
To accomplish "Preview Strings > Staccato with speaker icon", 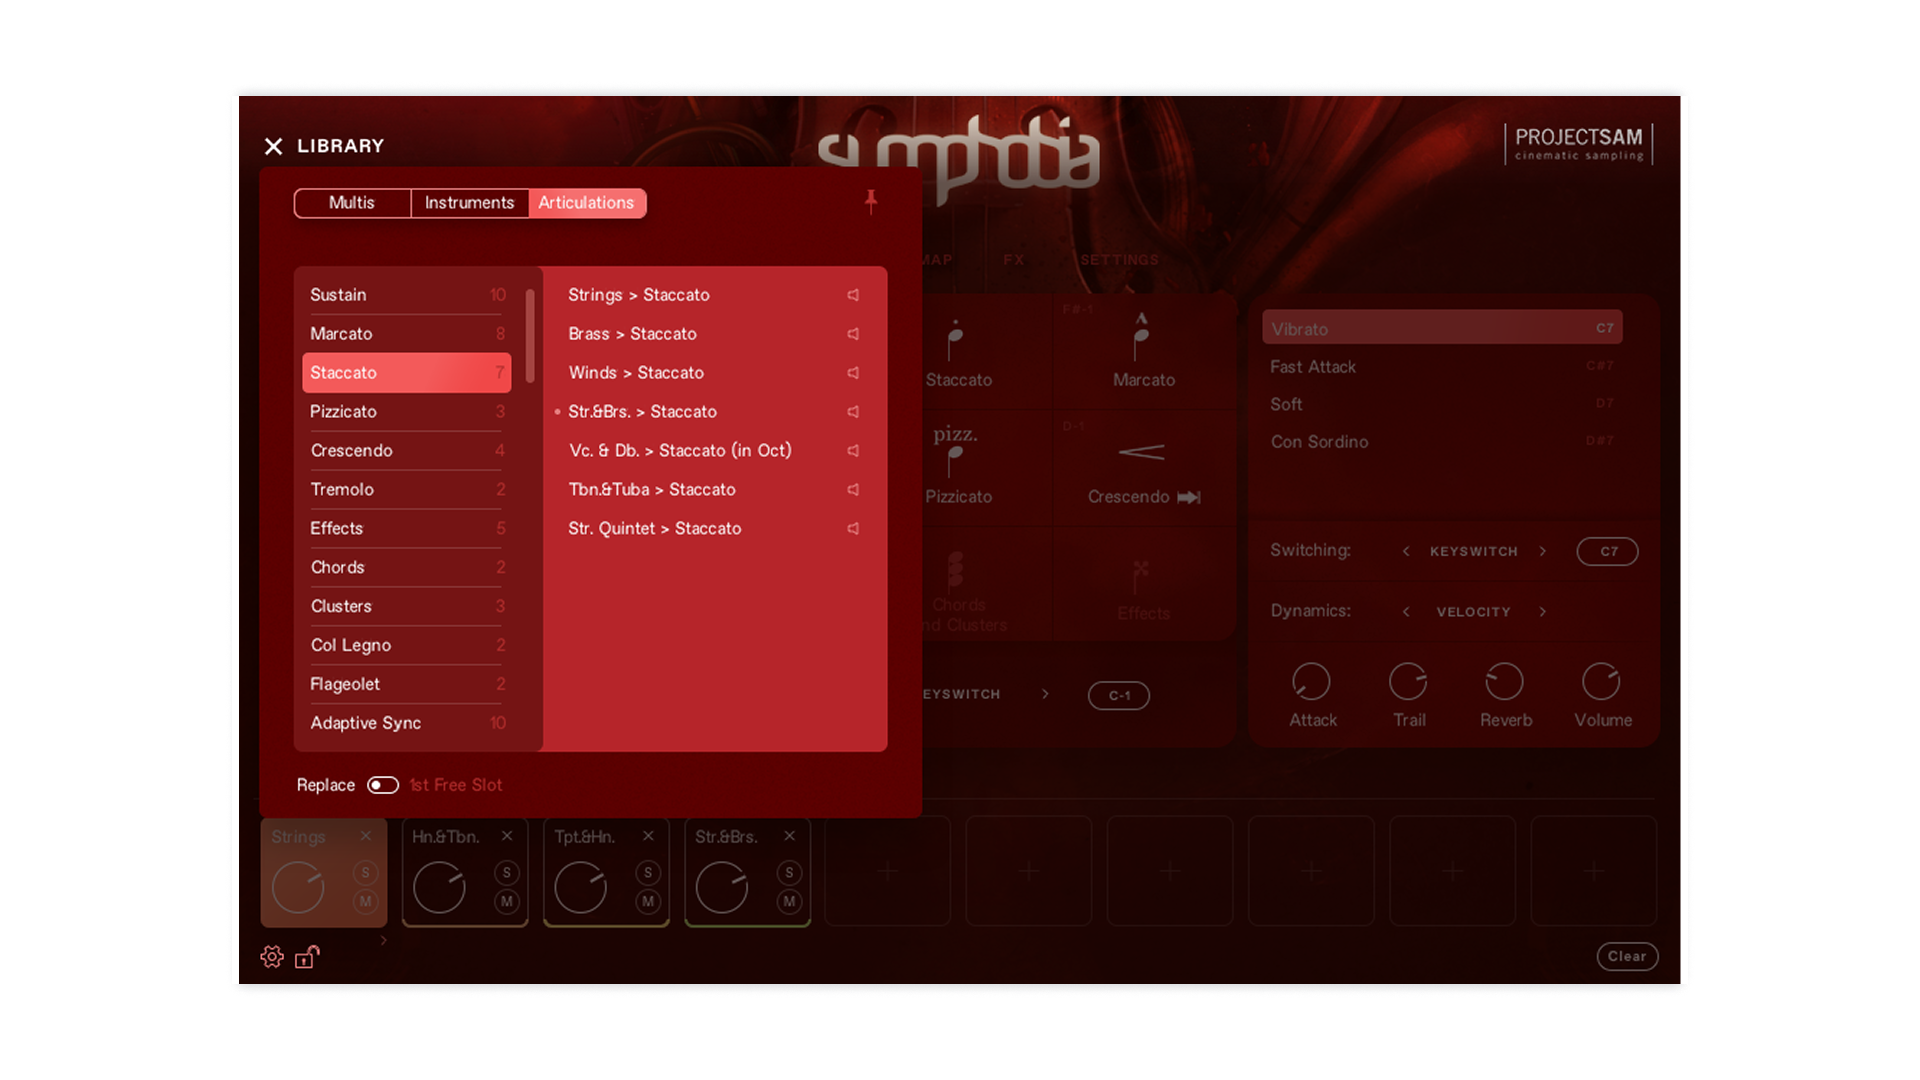I will coord(853,295).
